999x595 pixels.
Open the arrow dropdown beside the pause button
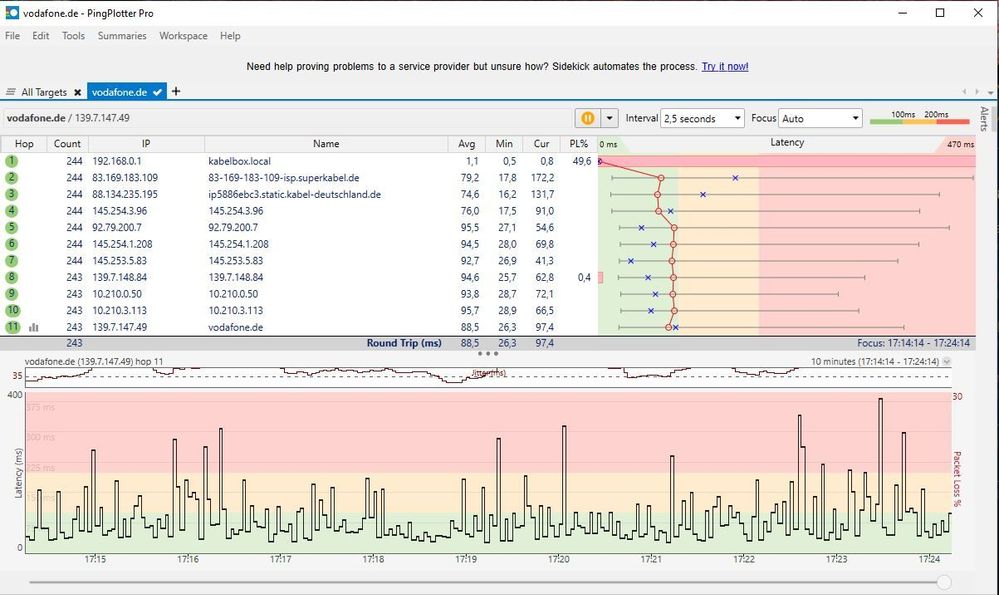(609, 118)
